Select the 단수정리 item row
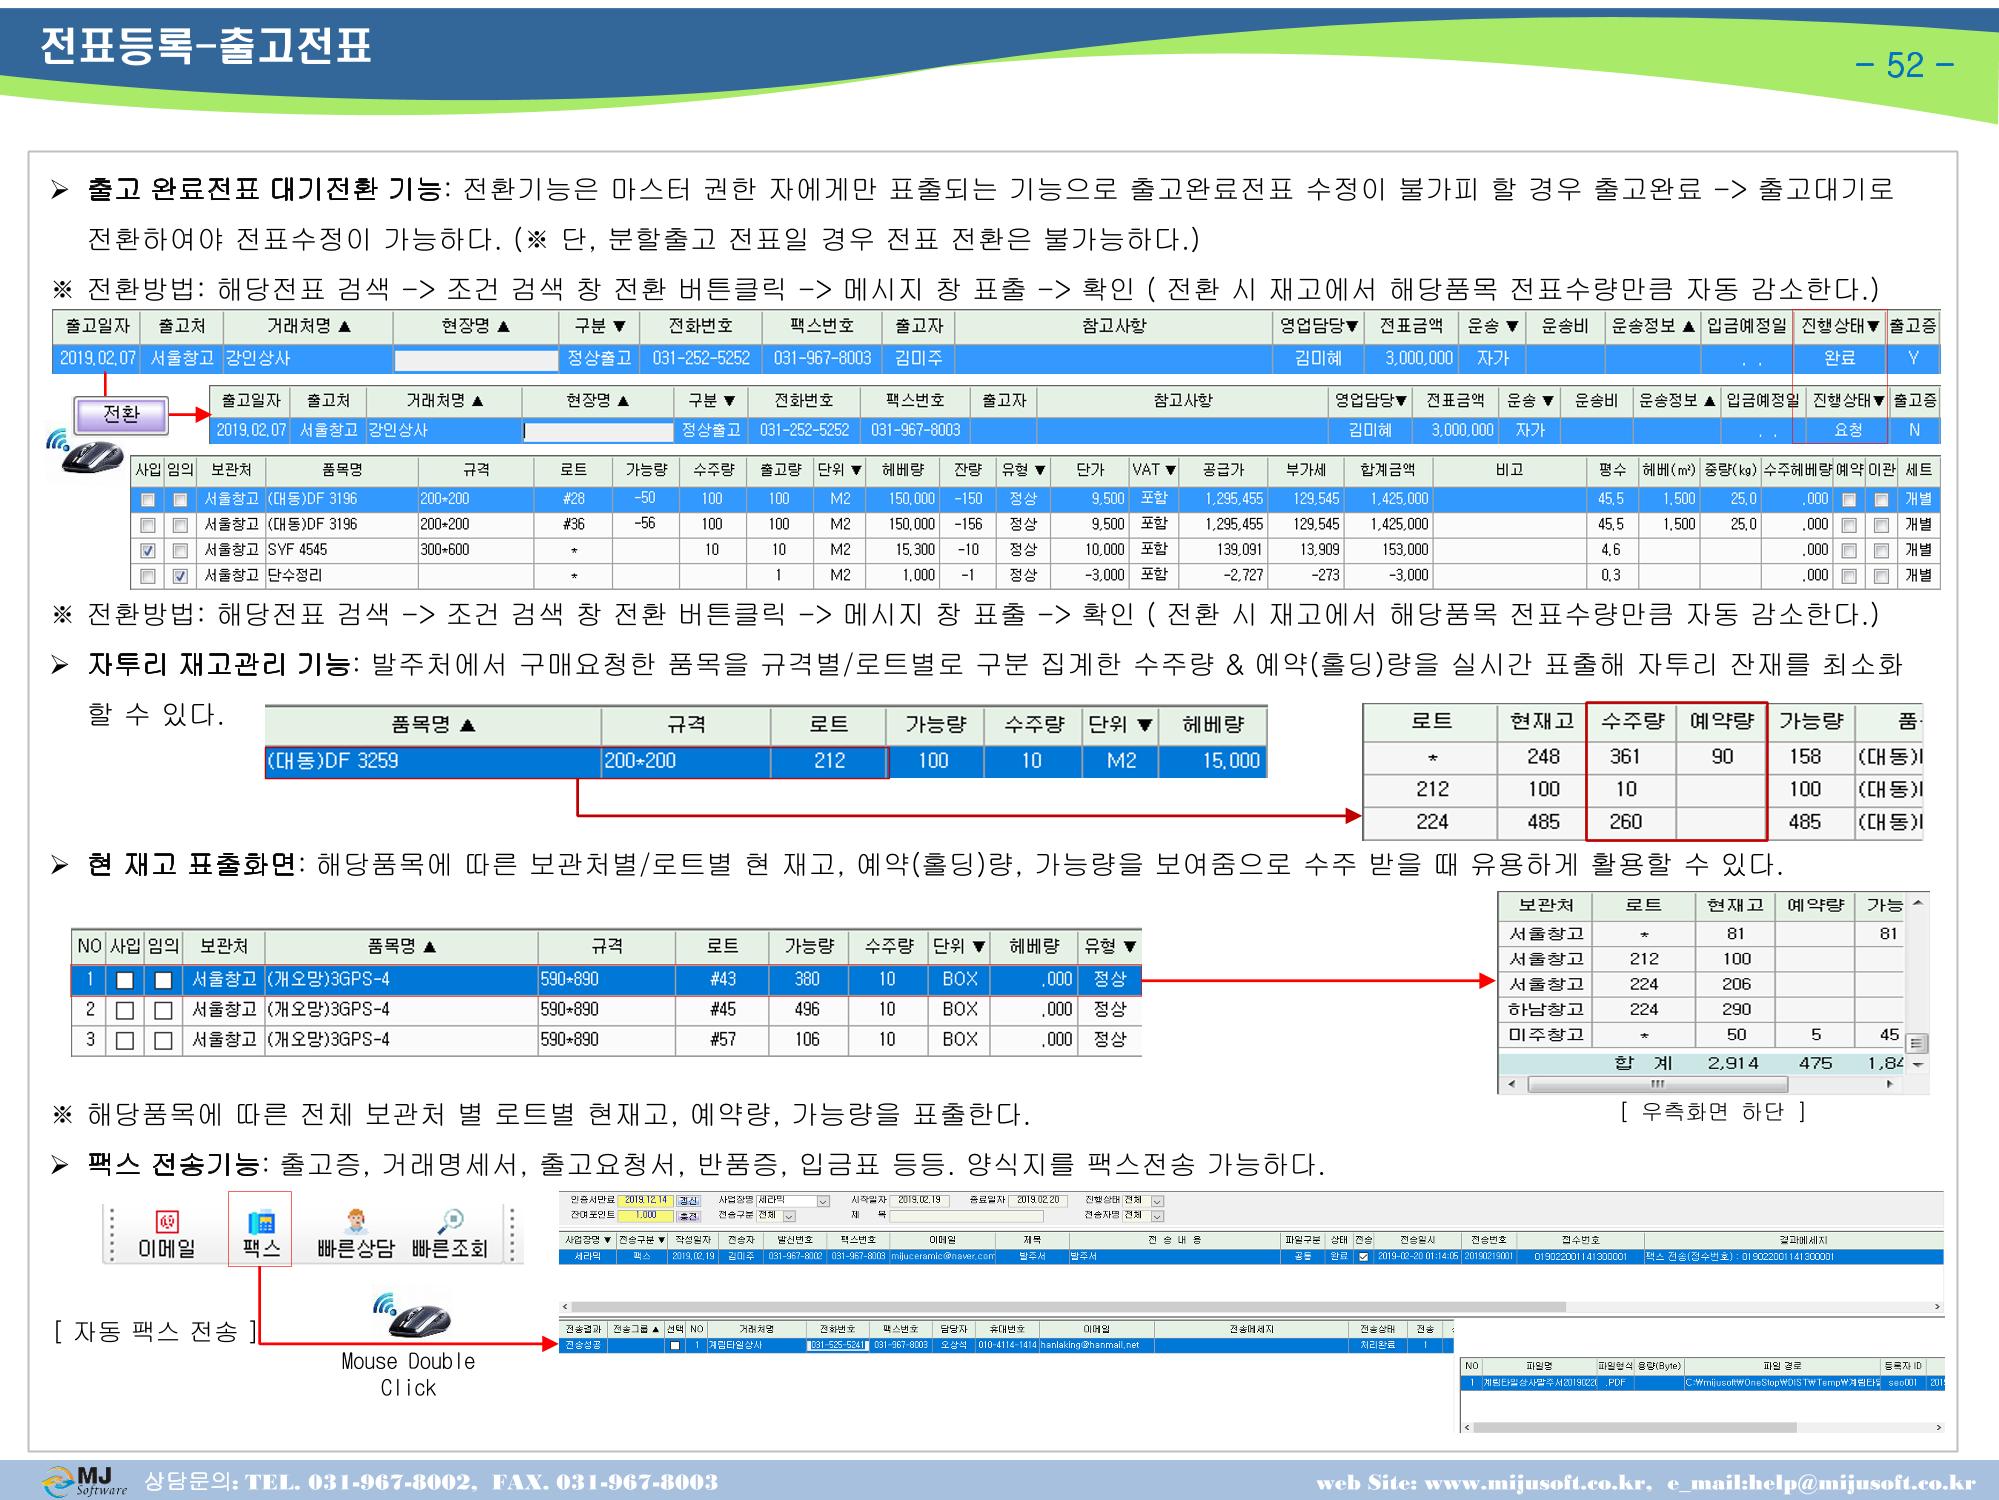Viewport: 1999px width, 1500px height. click(1035, 576)
